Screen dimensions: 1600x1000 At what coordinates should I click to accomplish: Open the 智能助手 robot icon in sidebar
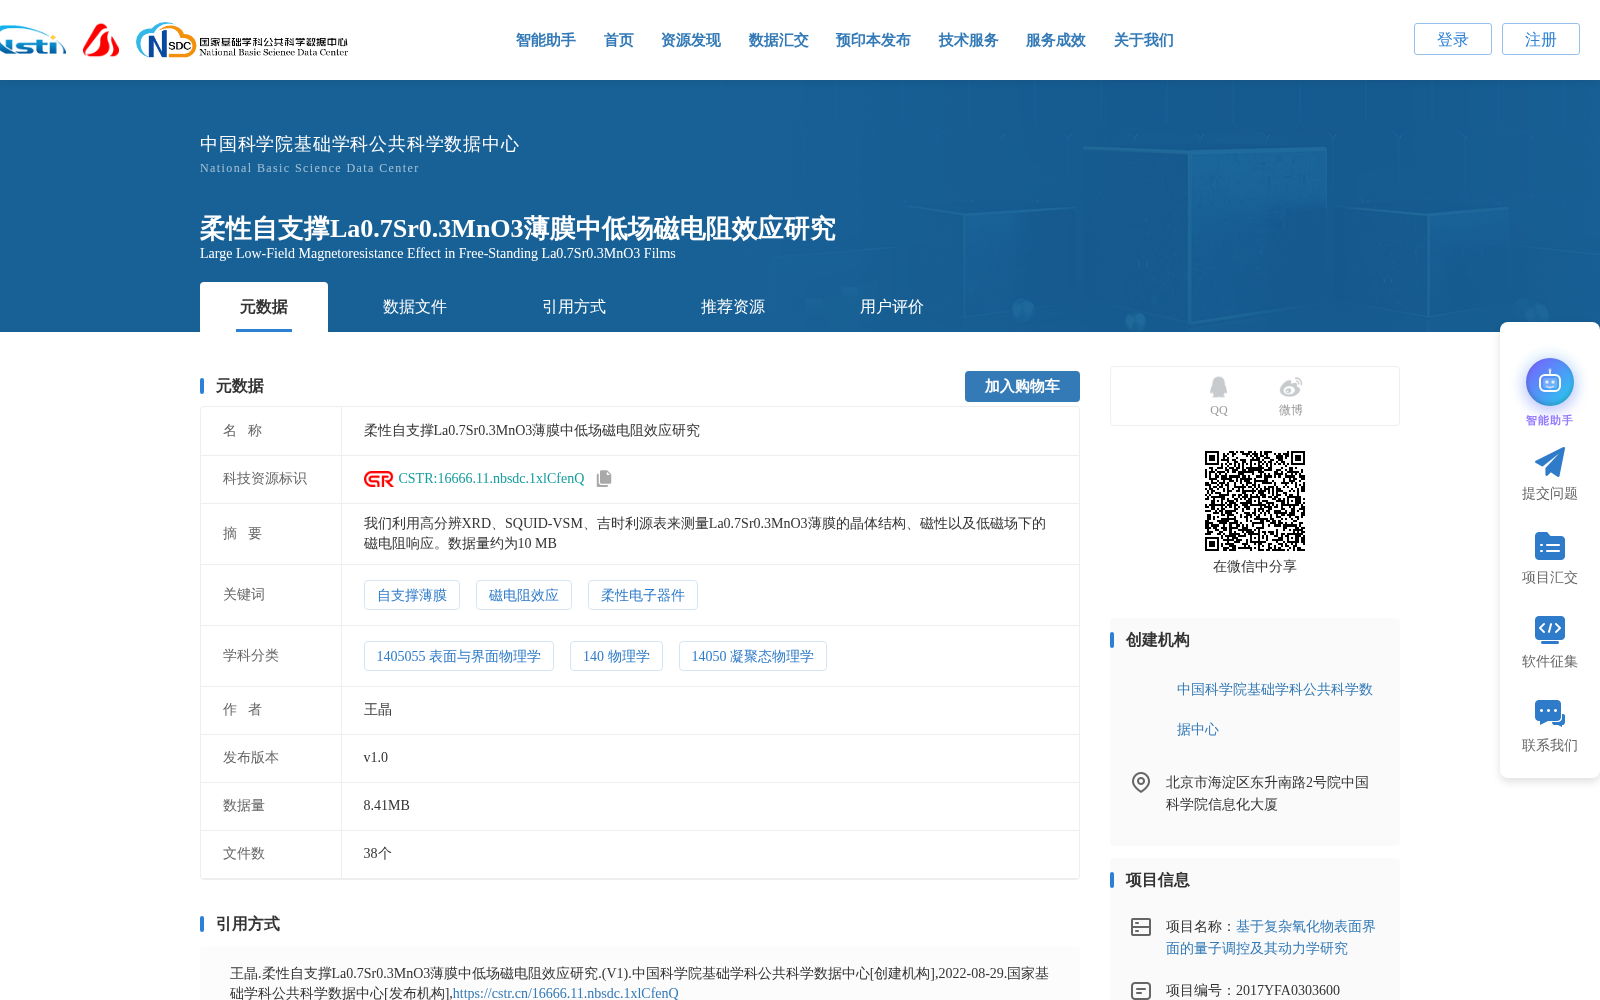[1549, 382]
